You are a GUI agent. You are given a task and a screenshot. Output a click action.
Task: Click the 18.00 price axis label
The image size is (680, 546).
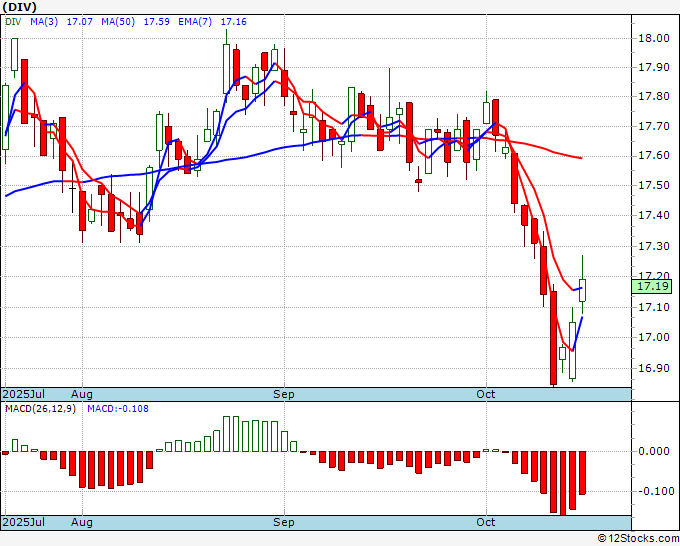point(654,38)
